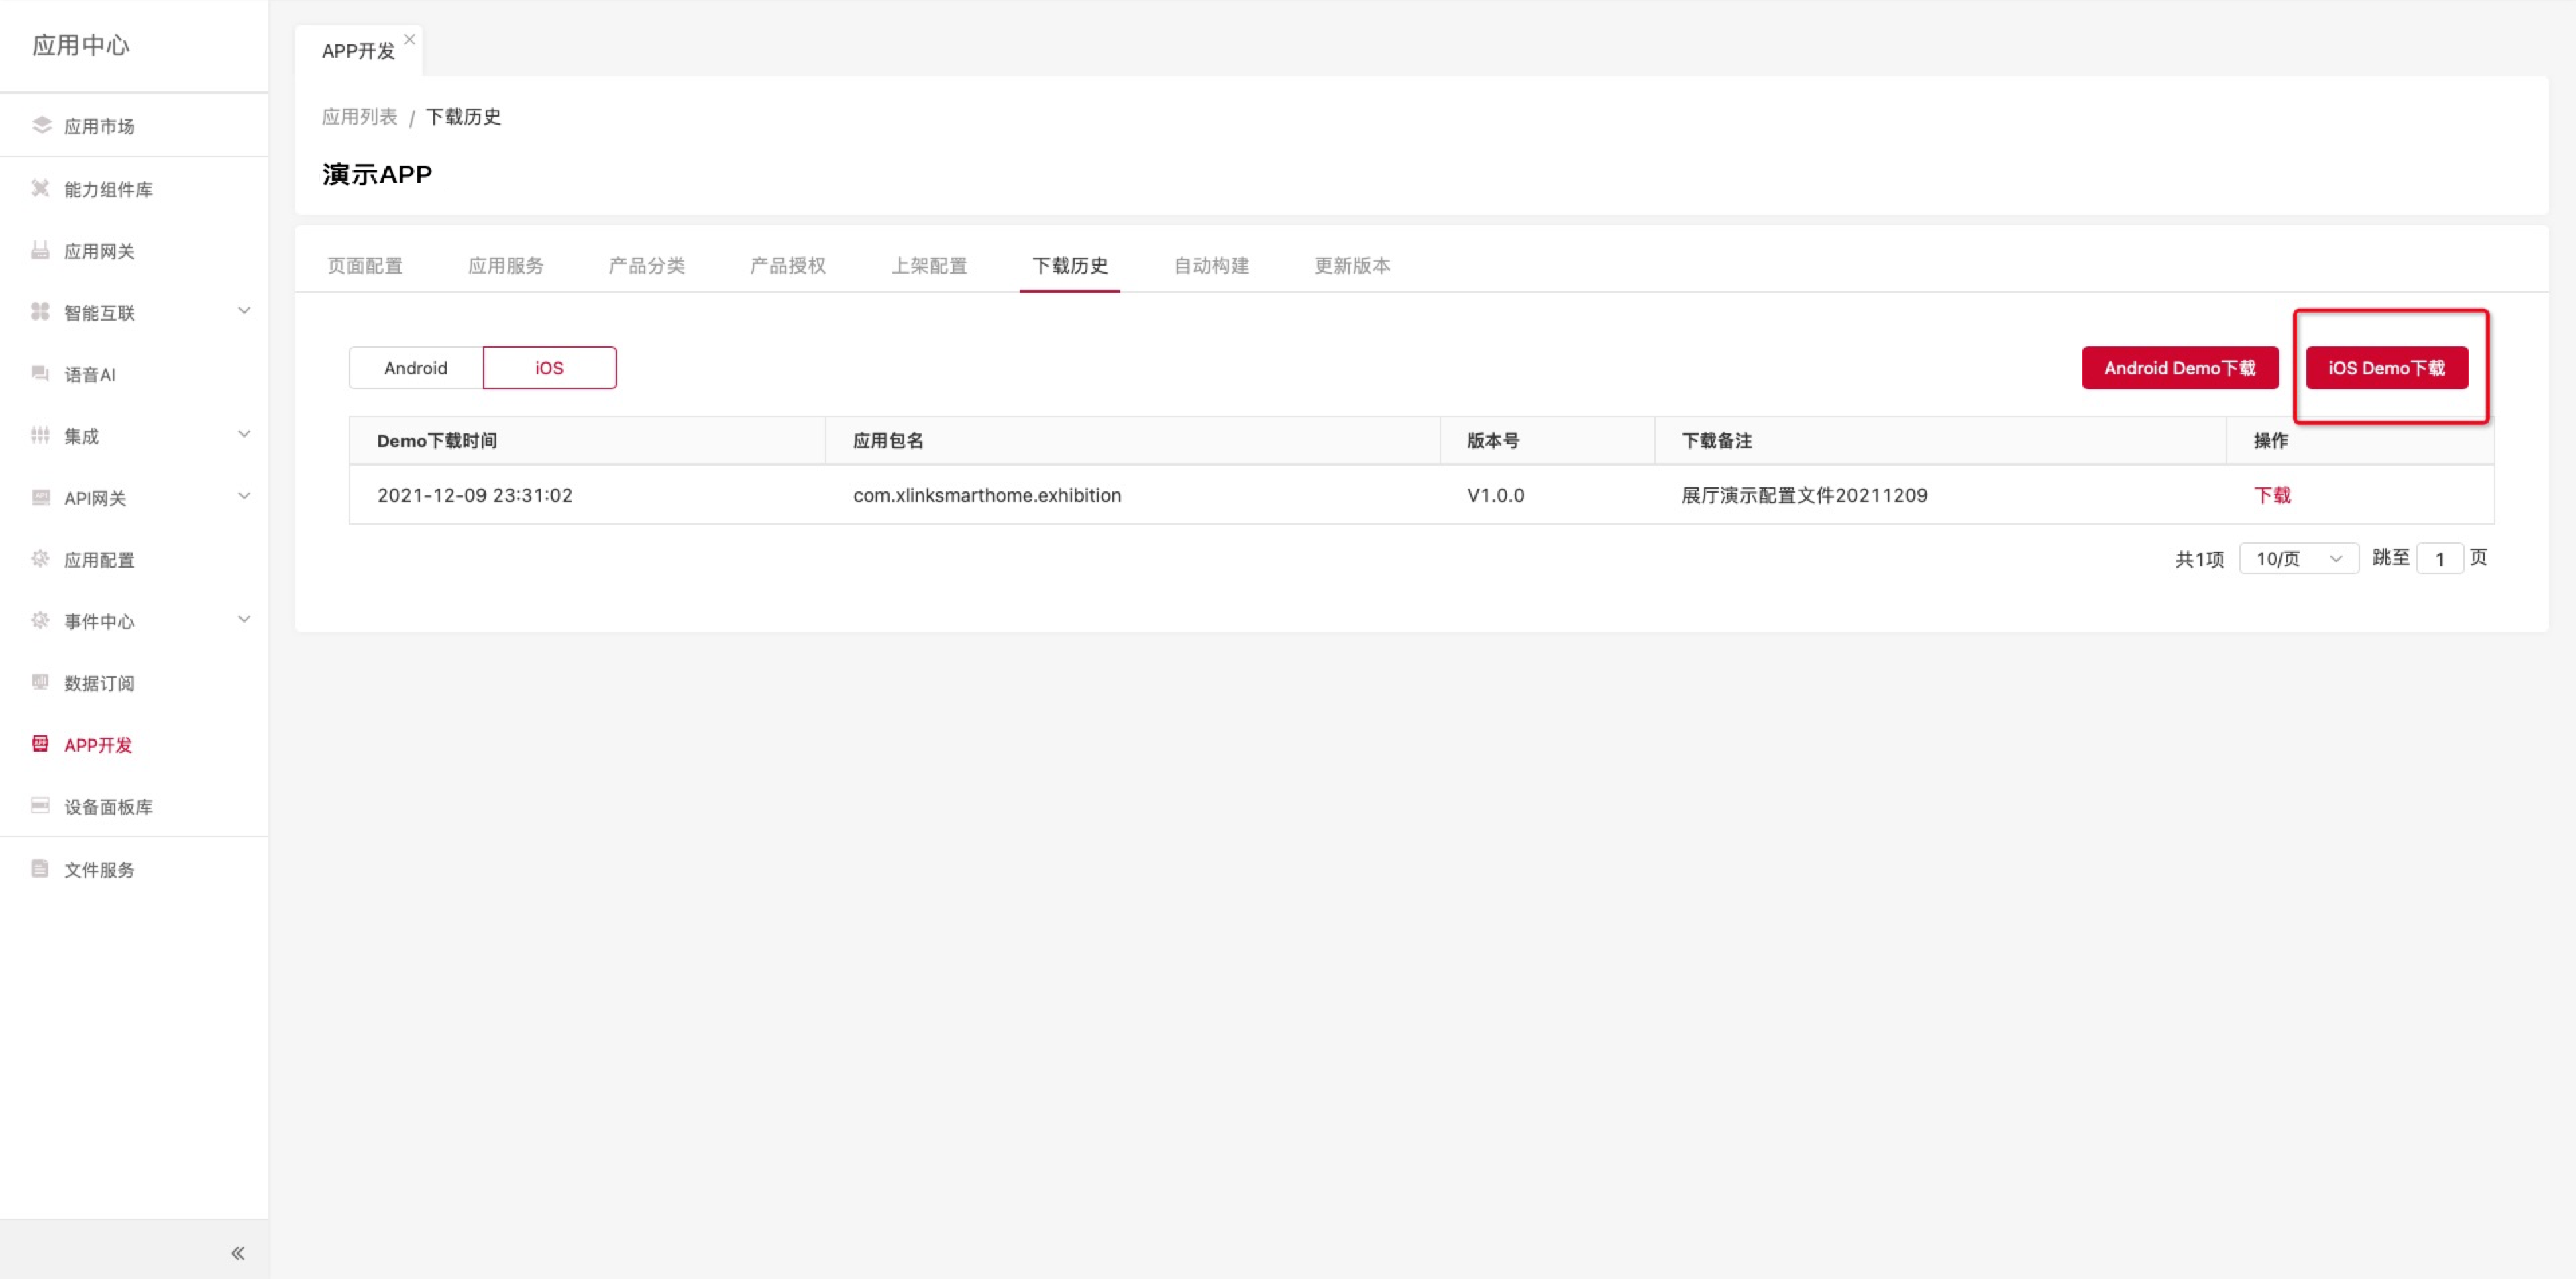Image resolution: width=2576 pixels, height=1279 pixels.
Task: Expand the API网关 submenu chevron
Action: coord(244,496)
